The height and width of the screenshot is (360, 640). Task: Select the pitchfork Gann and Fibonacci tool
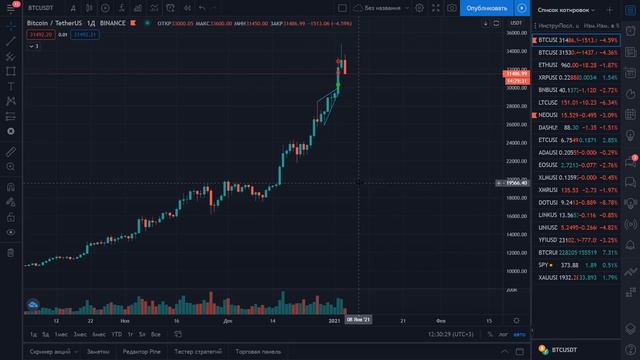(x=11, y=56)
